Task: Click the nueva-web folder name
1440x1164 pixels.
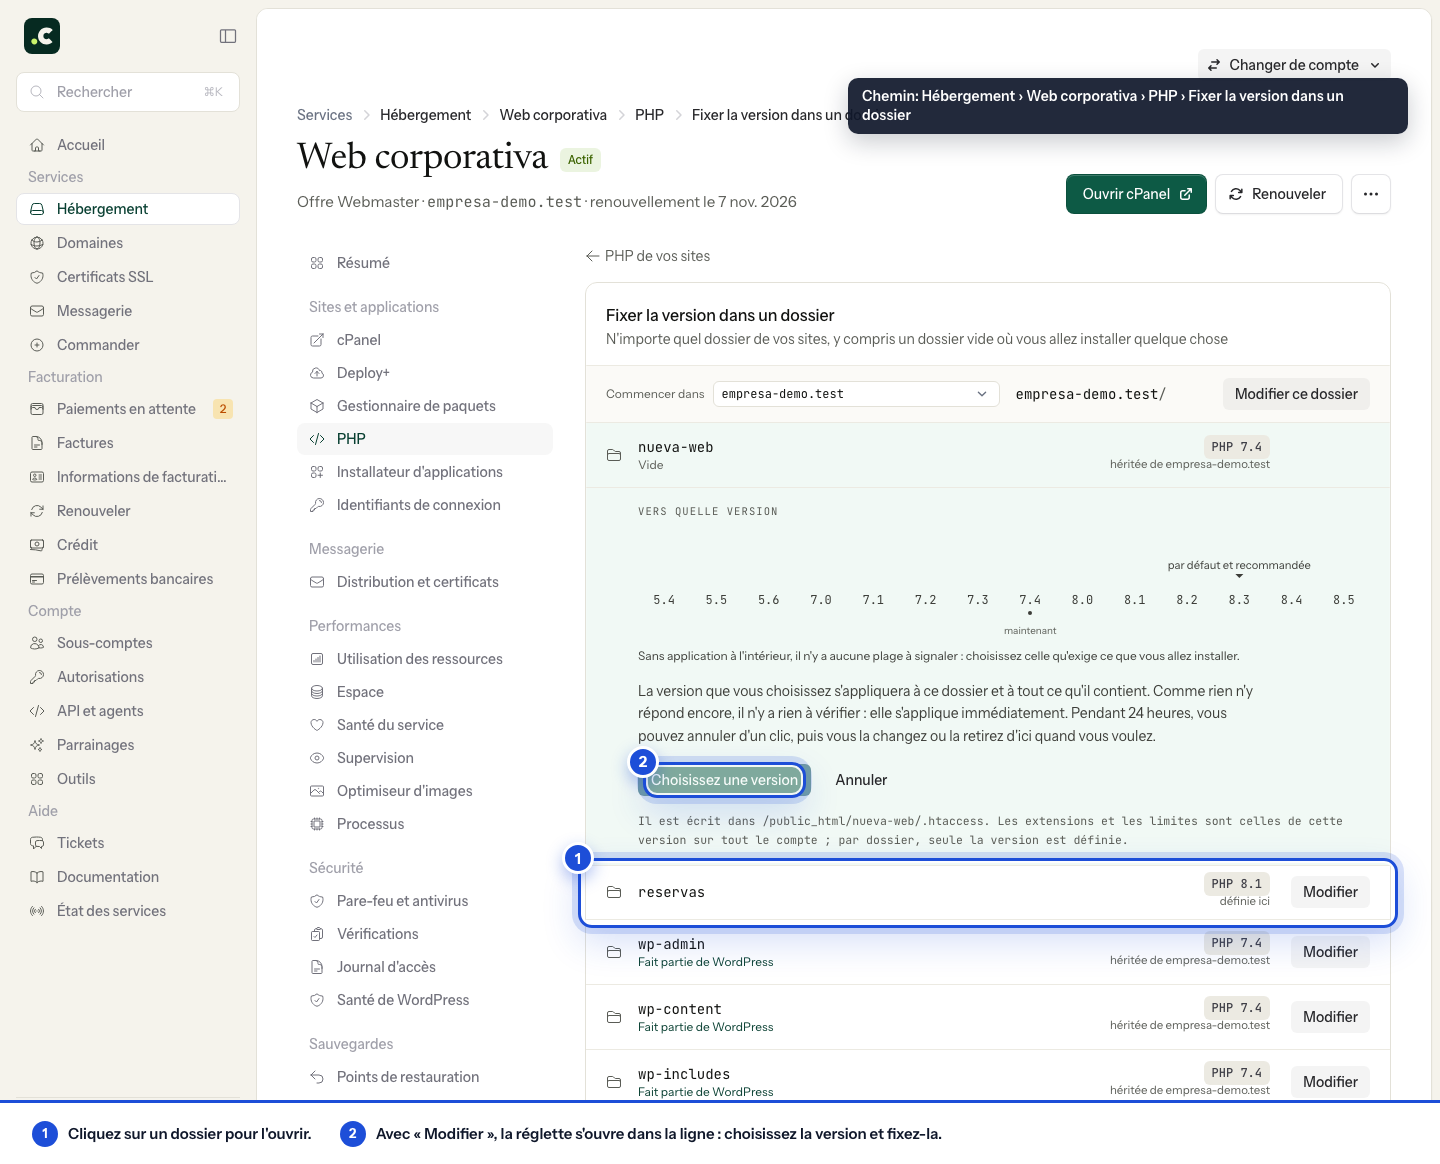Action: 676,447
